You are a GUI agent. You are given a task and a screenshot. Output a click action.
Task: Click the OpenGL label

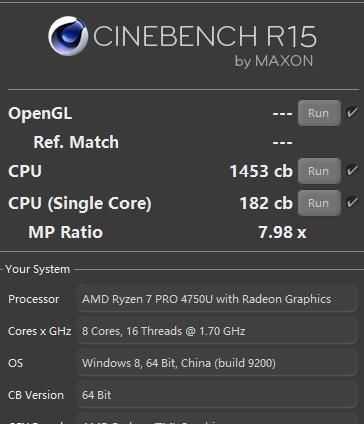pyautogui.click(x=40, y=113)
